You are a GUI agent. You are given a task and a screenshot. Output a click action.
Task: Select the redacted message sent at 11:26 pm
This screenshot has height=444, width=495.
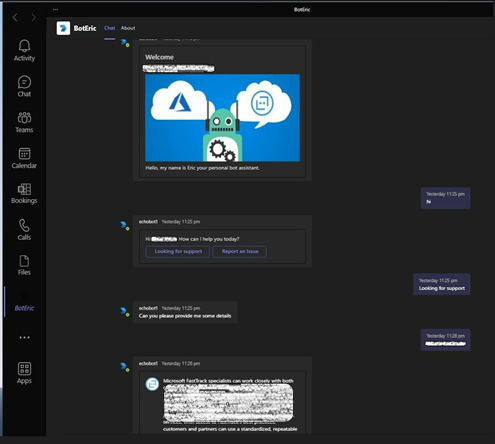pos(445,340)
